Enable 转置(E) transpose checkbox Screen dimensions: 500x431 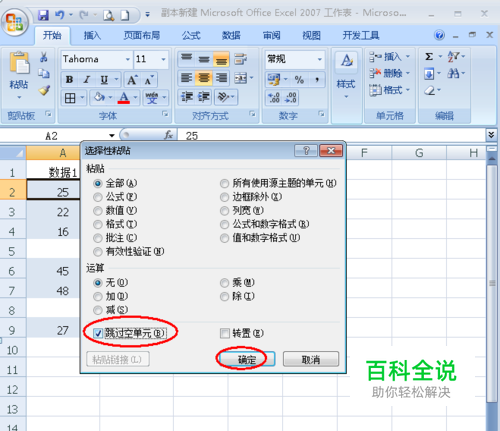tap(242, 333)
